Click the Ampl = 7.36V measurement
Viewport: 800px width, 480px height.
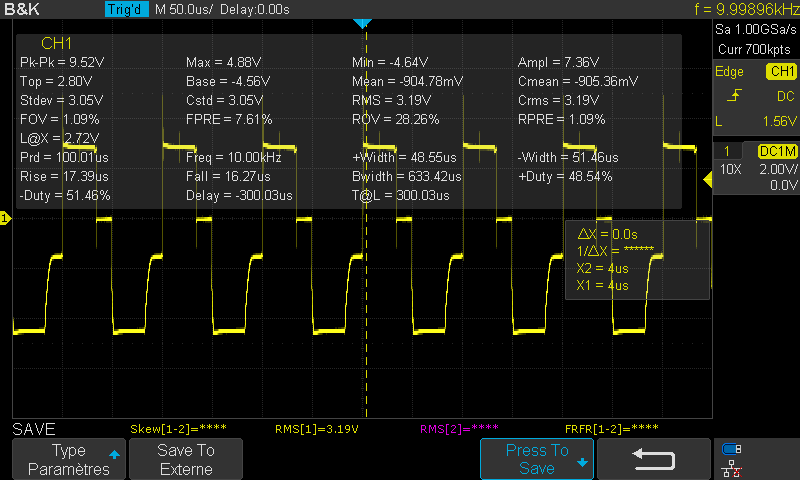(x=558, y=62)
